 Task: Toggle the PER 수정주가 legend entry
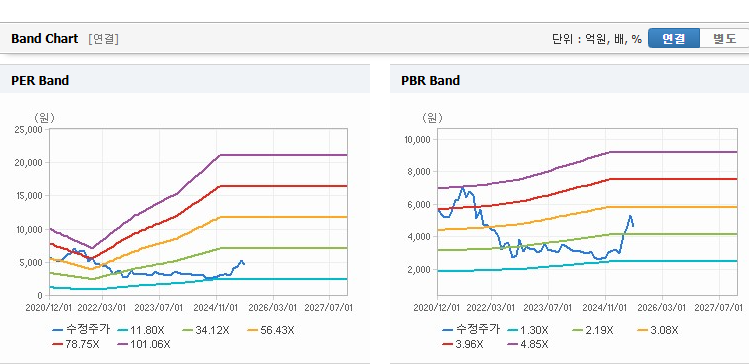[x=81, y=330]
